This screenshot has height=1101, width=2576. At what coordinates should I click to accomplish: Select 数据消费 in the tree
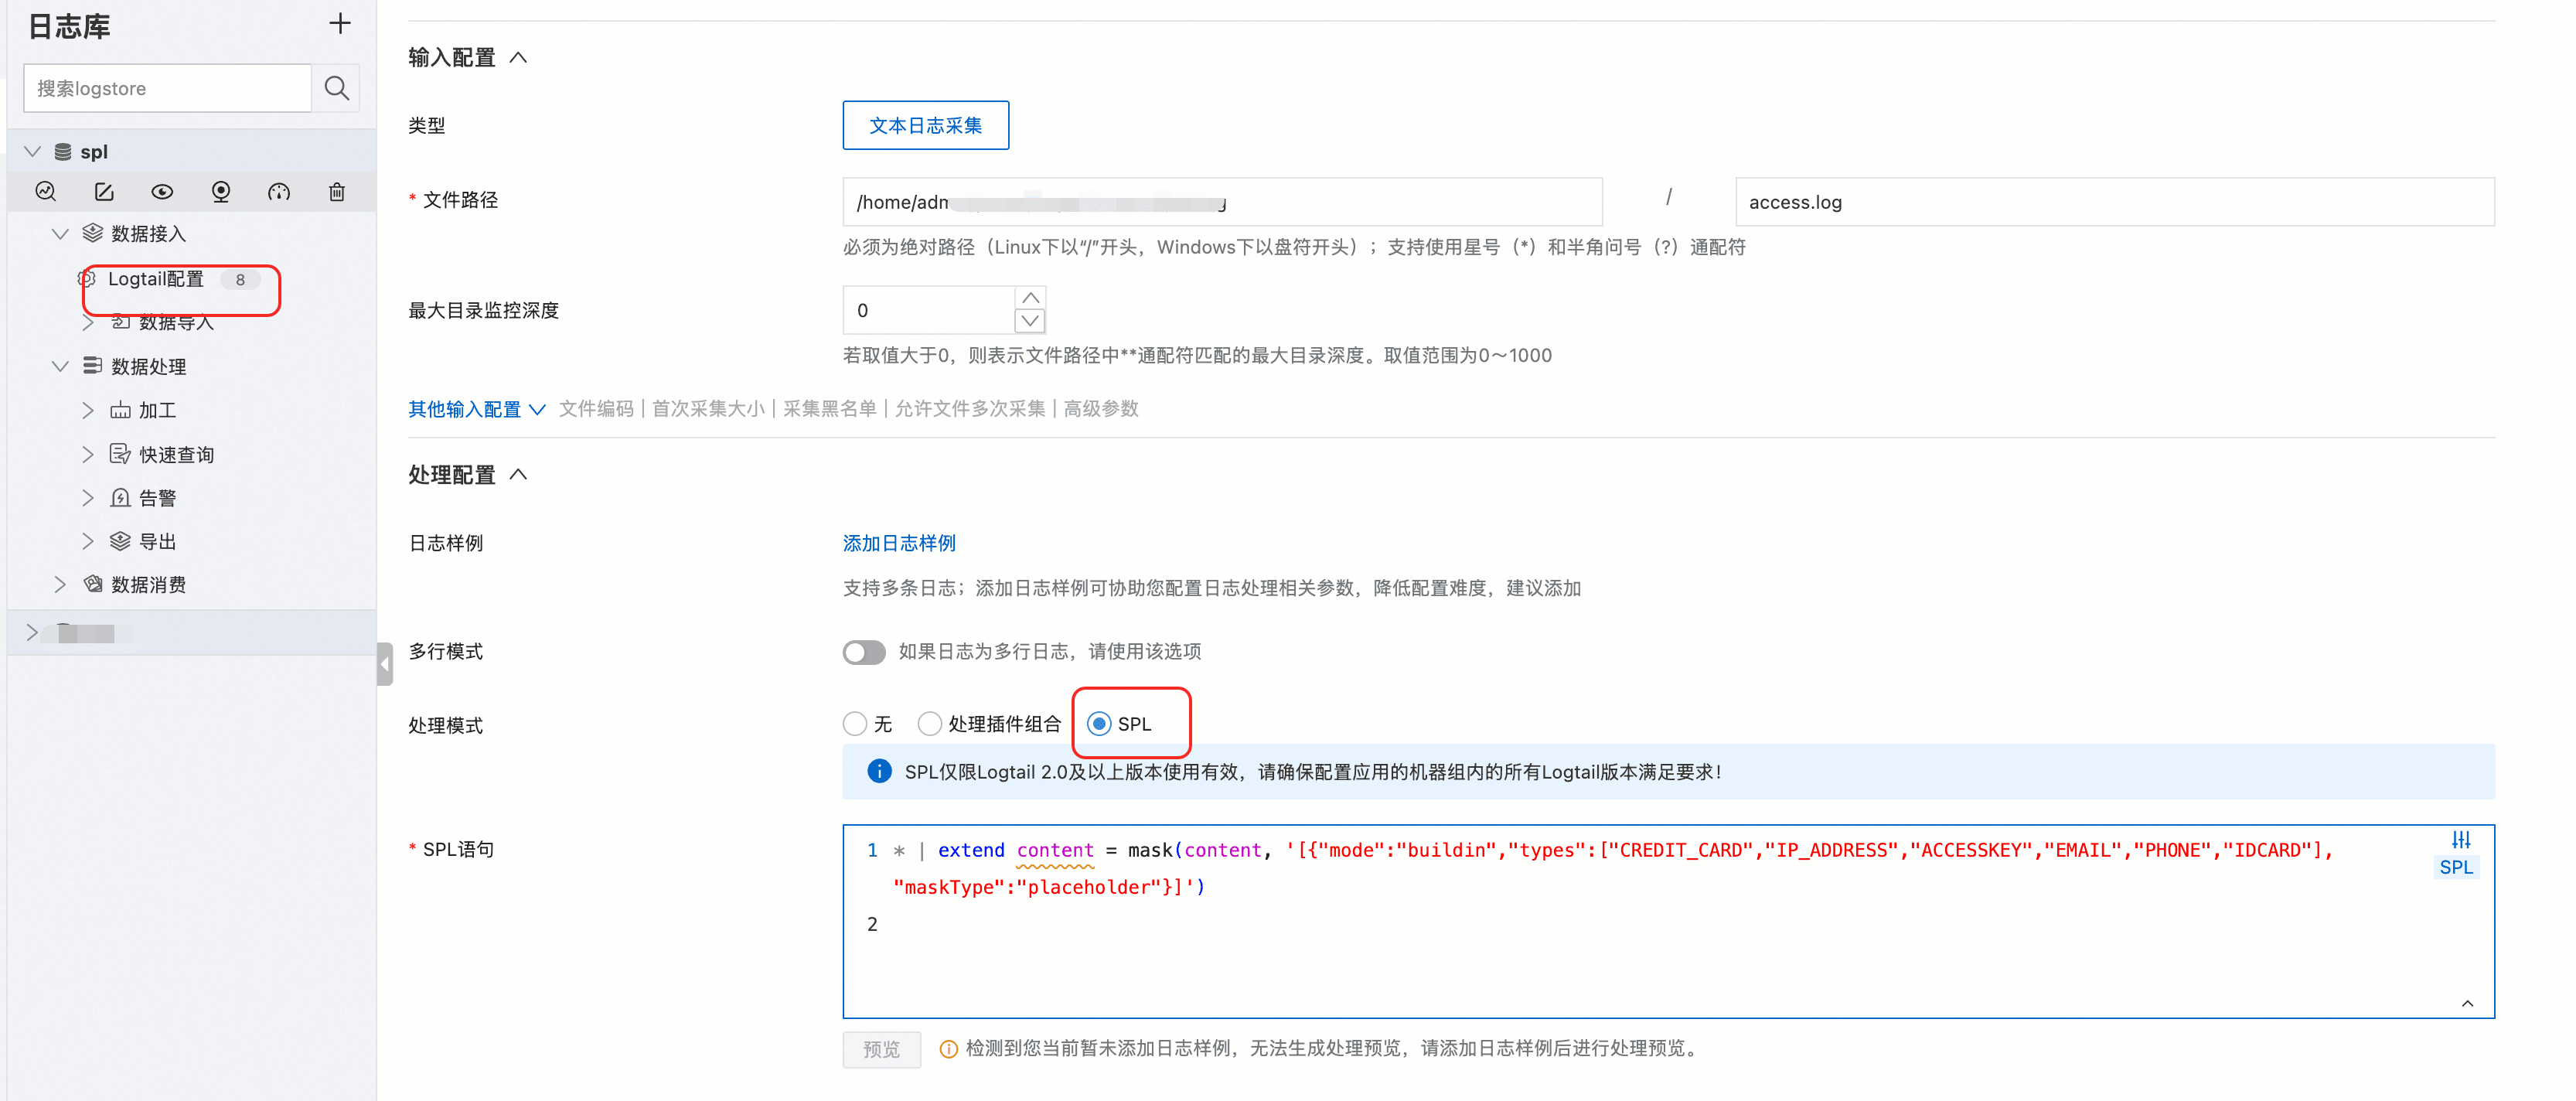click(148, 585)
